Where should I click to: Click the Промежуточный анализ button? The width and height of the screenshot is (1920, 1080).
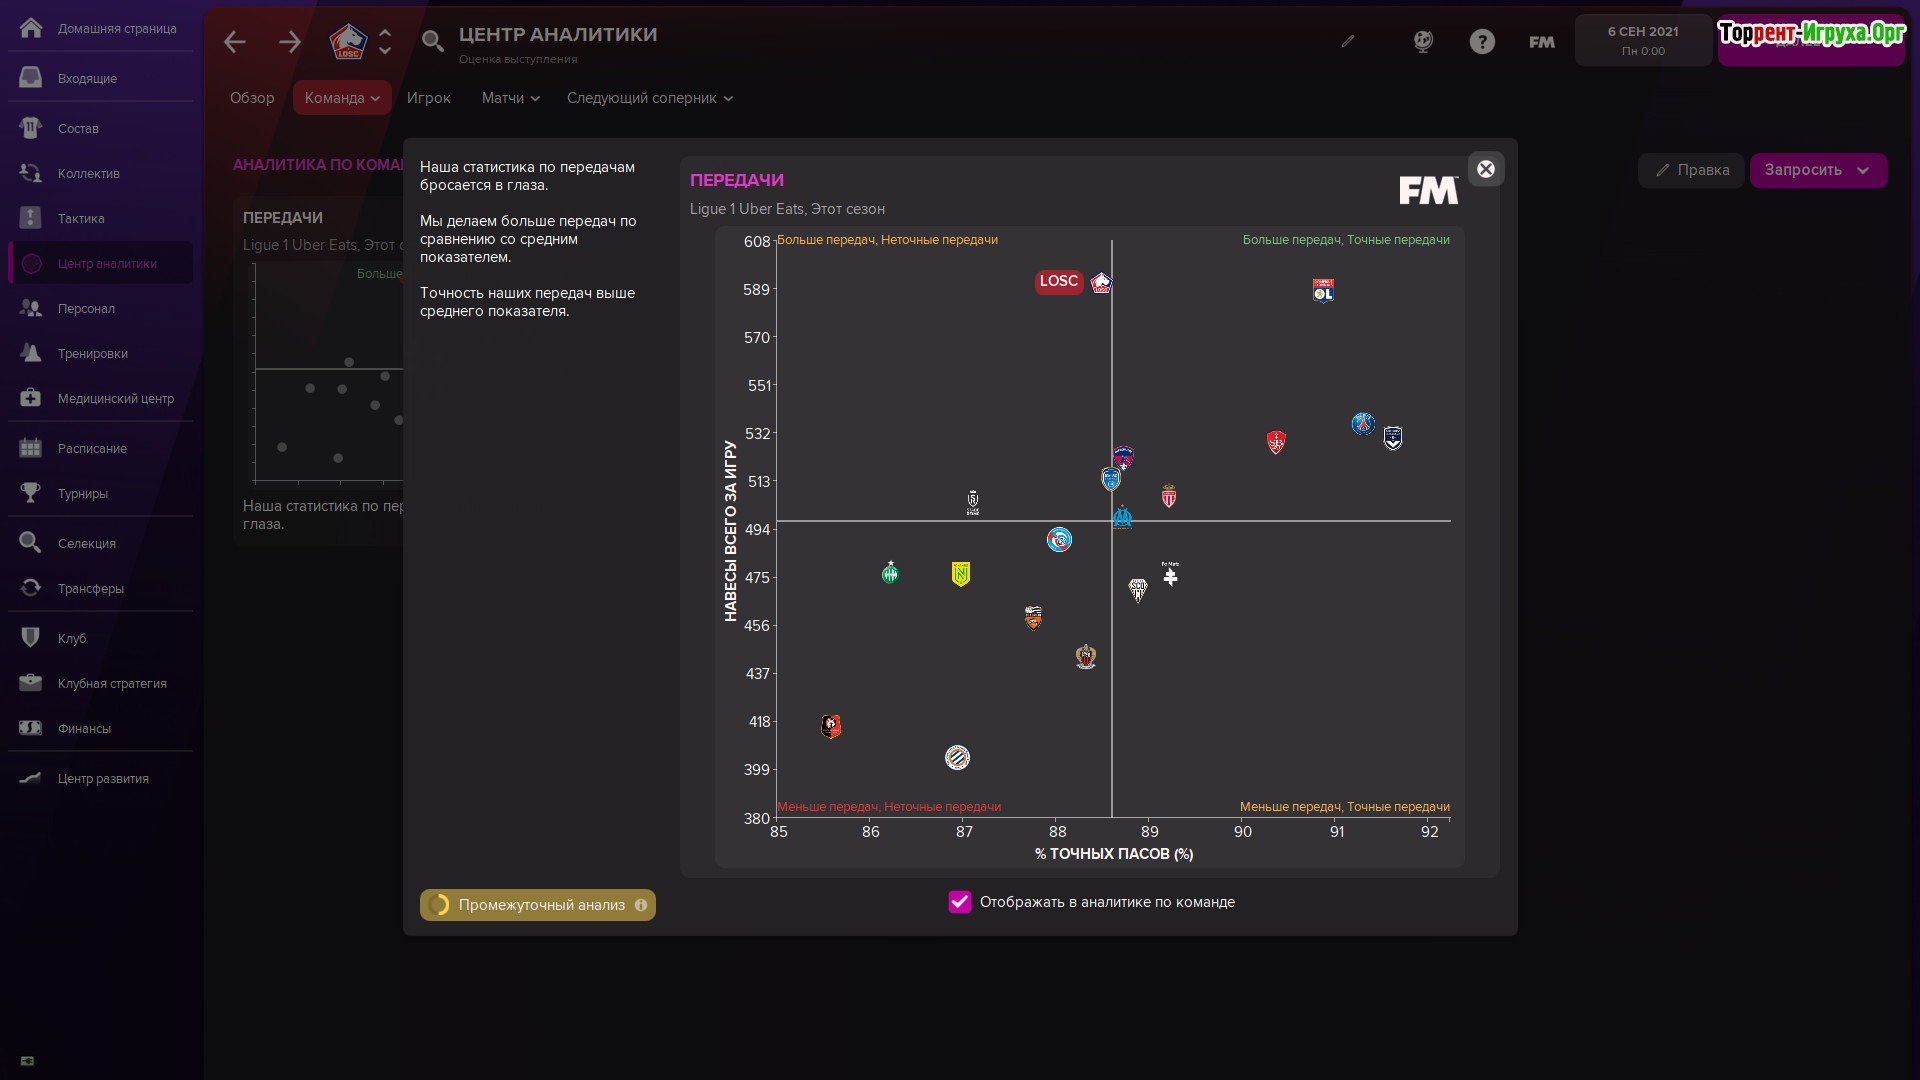538,905
